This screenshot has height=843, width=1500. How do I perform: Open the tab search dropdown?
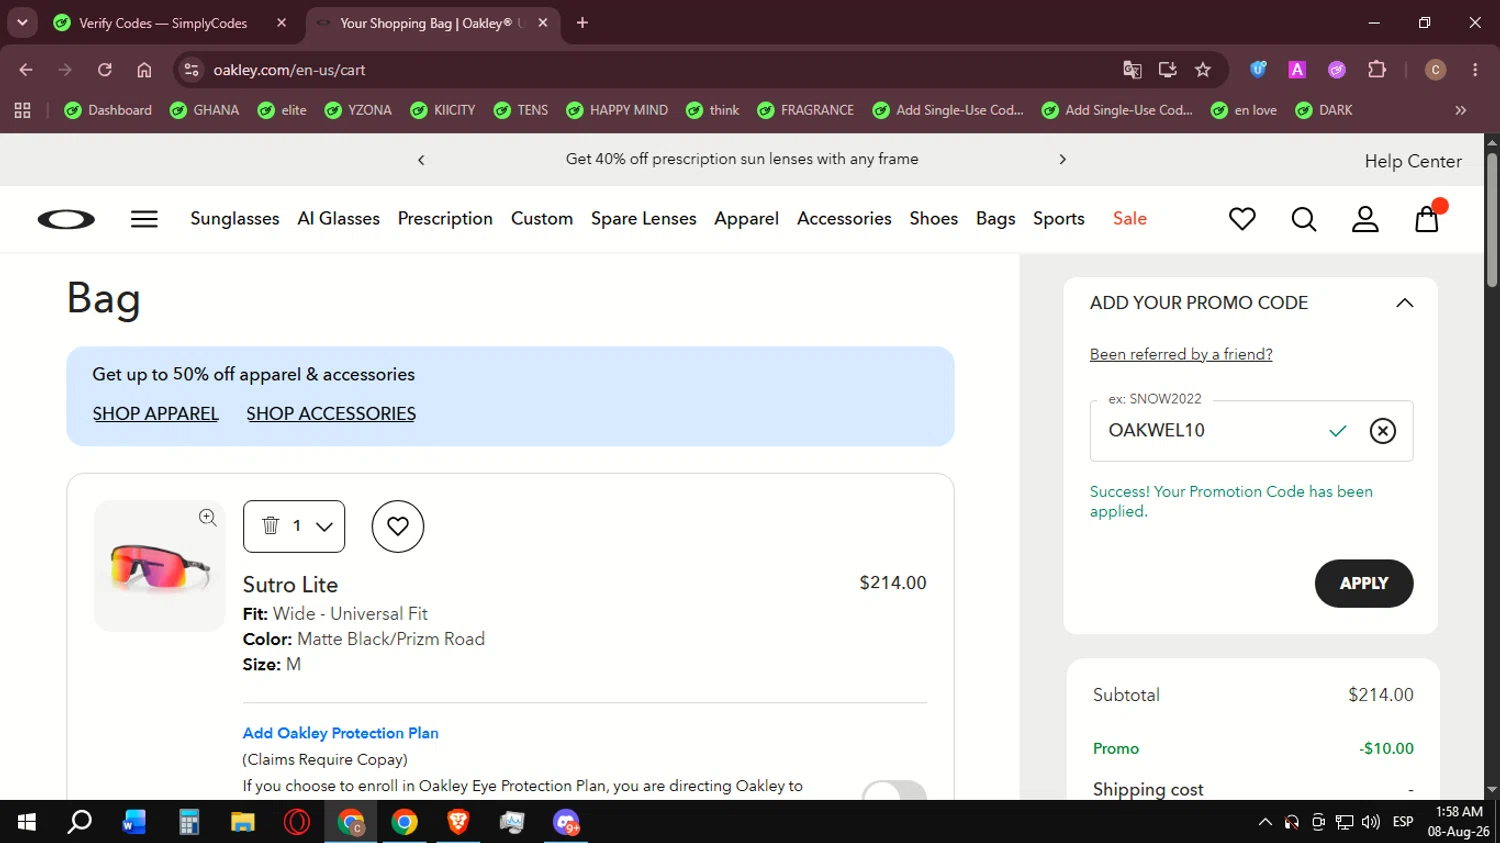coord(22,23)
